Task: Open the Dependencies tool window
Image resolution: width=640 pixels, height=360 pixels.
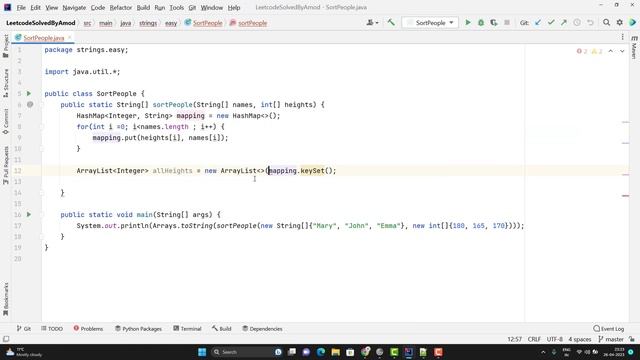Action: click(x=262, y=329)
